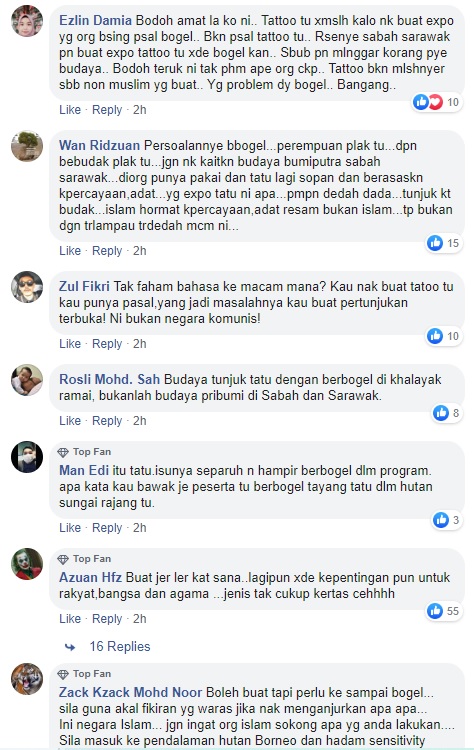
Task: Show the 55 reactions on Azuan Hfz's comment
Action: pos(444,610)
